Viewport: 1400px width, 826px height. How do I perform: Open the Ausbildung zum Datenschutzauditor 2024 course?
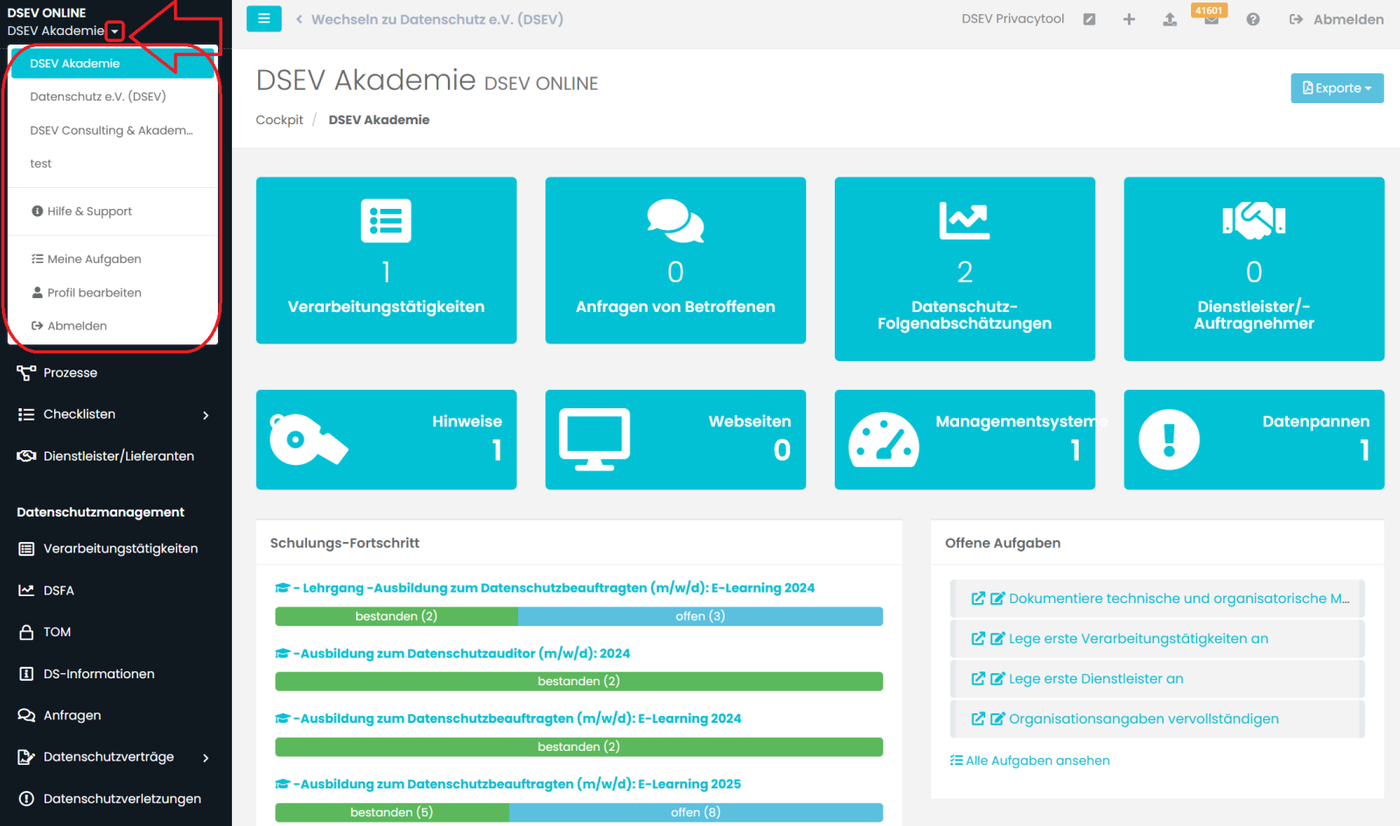coord(453,654)
